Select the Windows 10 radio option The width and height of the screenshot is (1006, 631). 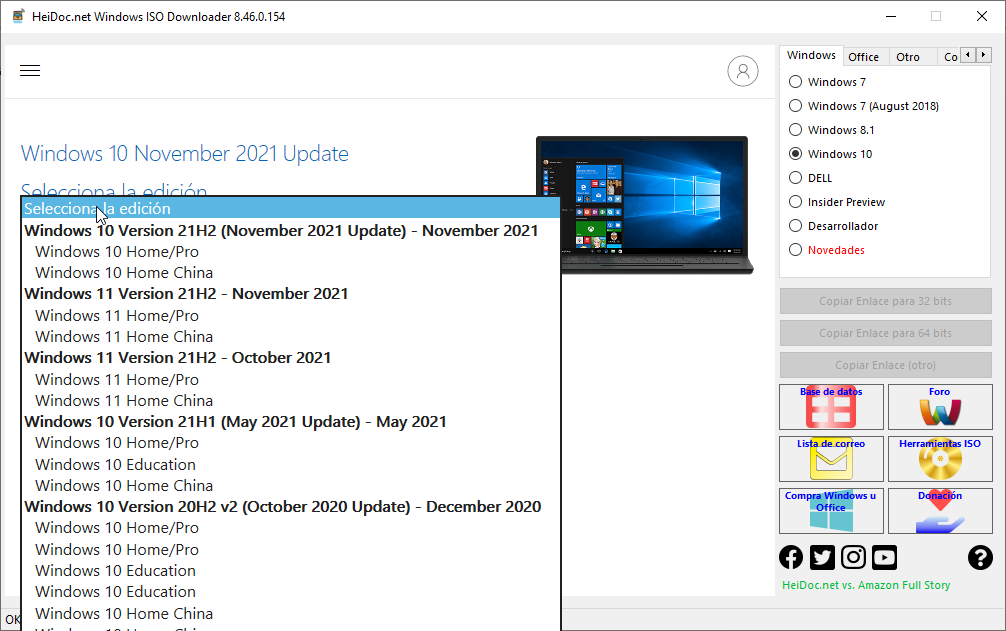[x=830, y=154]
